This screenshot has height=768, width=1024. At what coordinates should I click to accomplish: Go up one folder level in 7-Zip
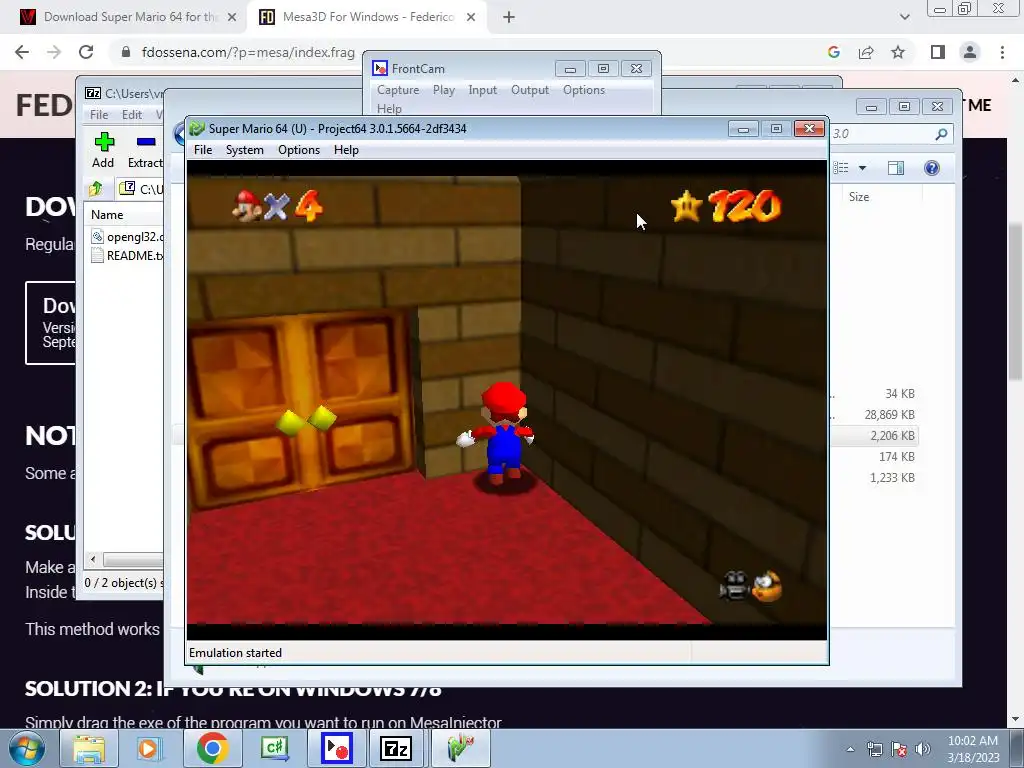tap(96, 189)
